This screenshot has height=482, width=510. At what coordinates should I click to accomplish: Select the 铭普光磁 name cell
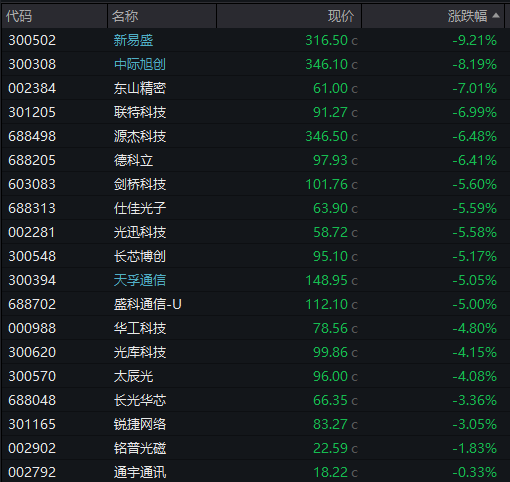click(x=140, y=448)
